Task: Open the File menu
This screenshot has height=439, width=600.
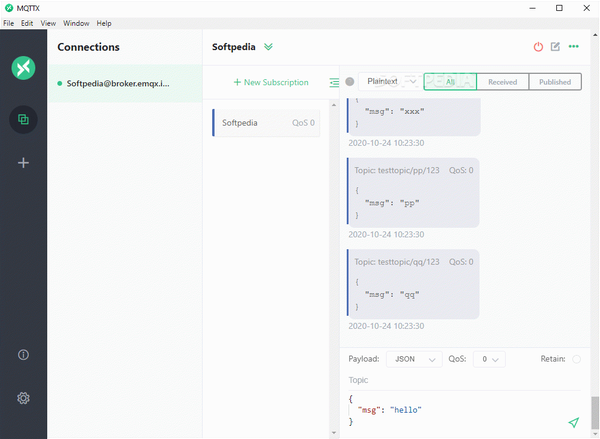Action: (8, 23)
